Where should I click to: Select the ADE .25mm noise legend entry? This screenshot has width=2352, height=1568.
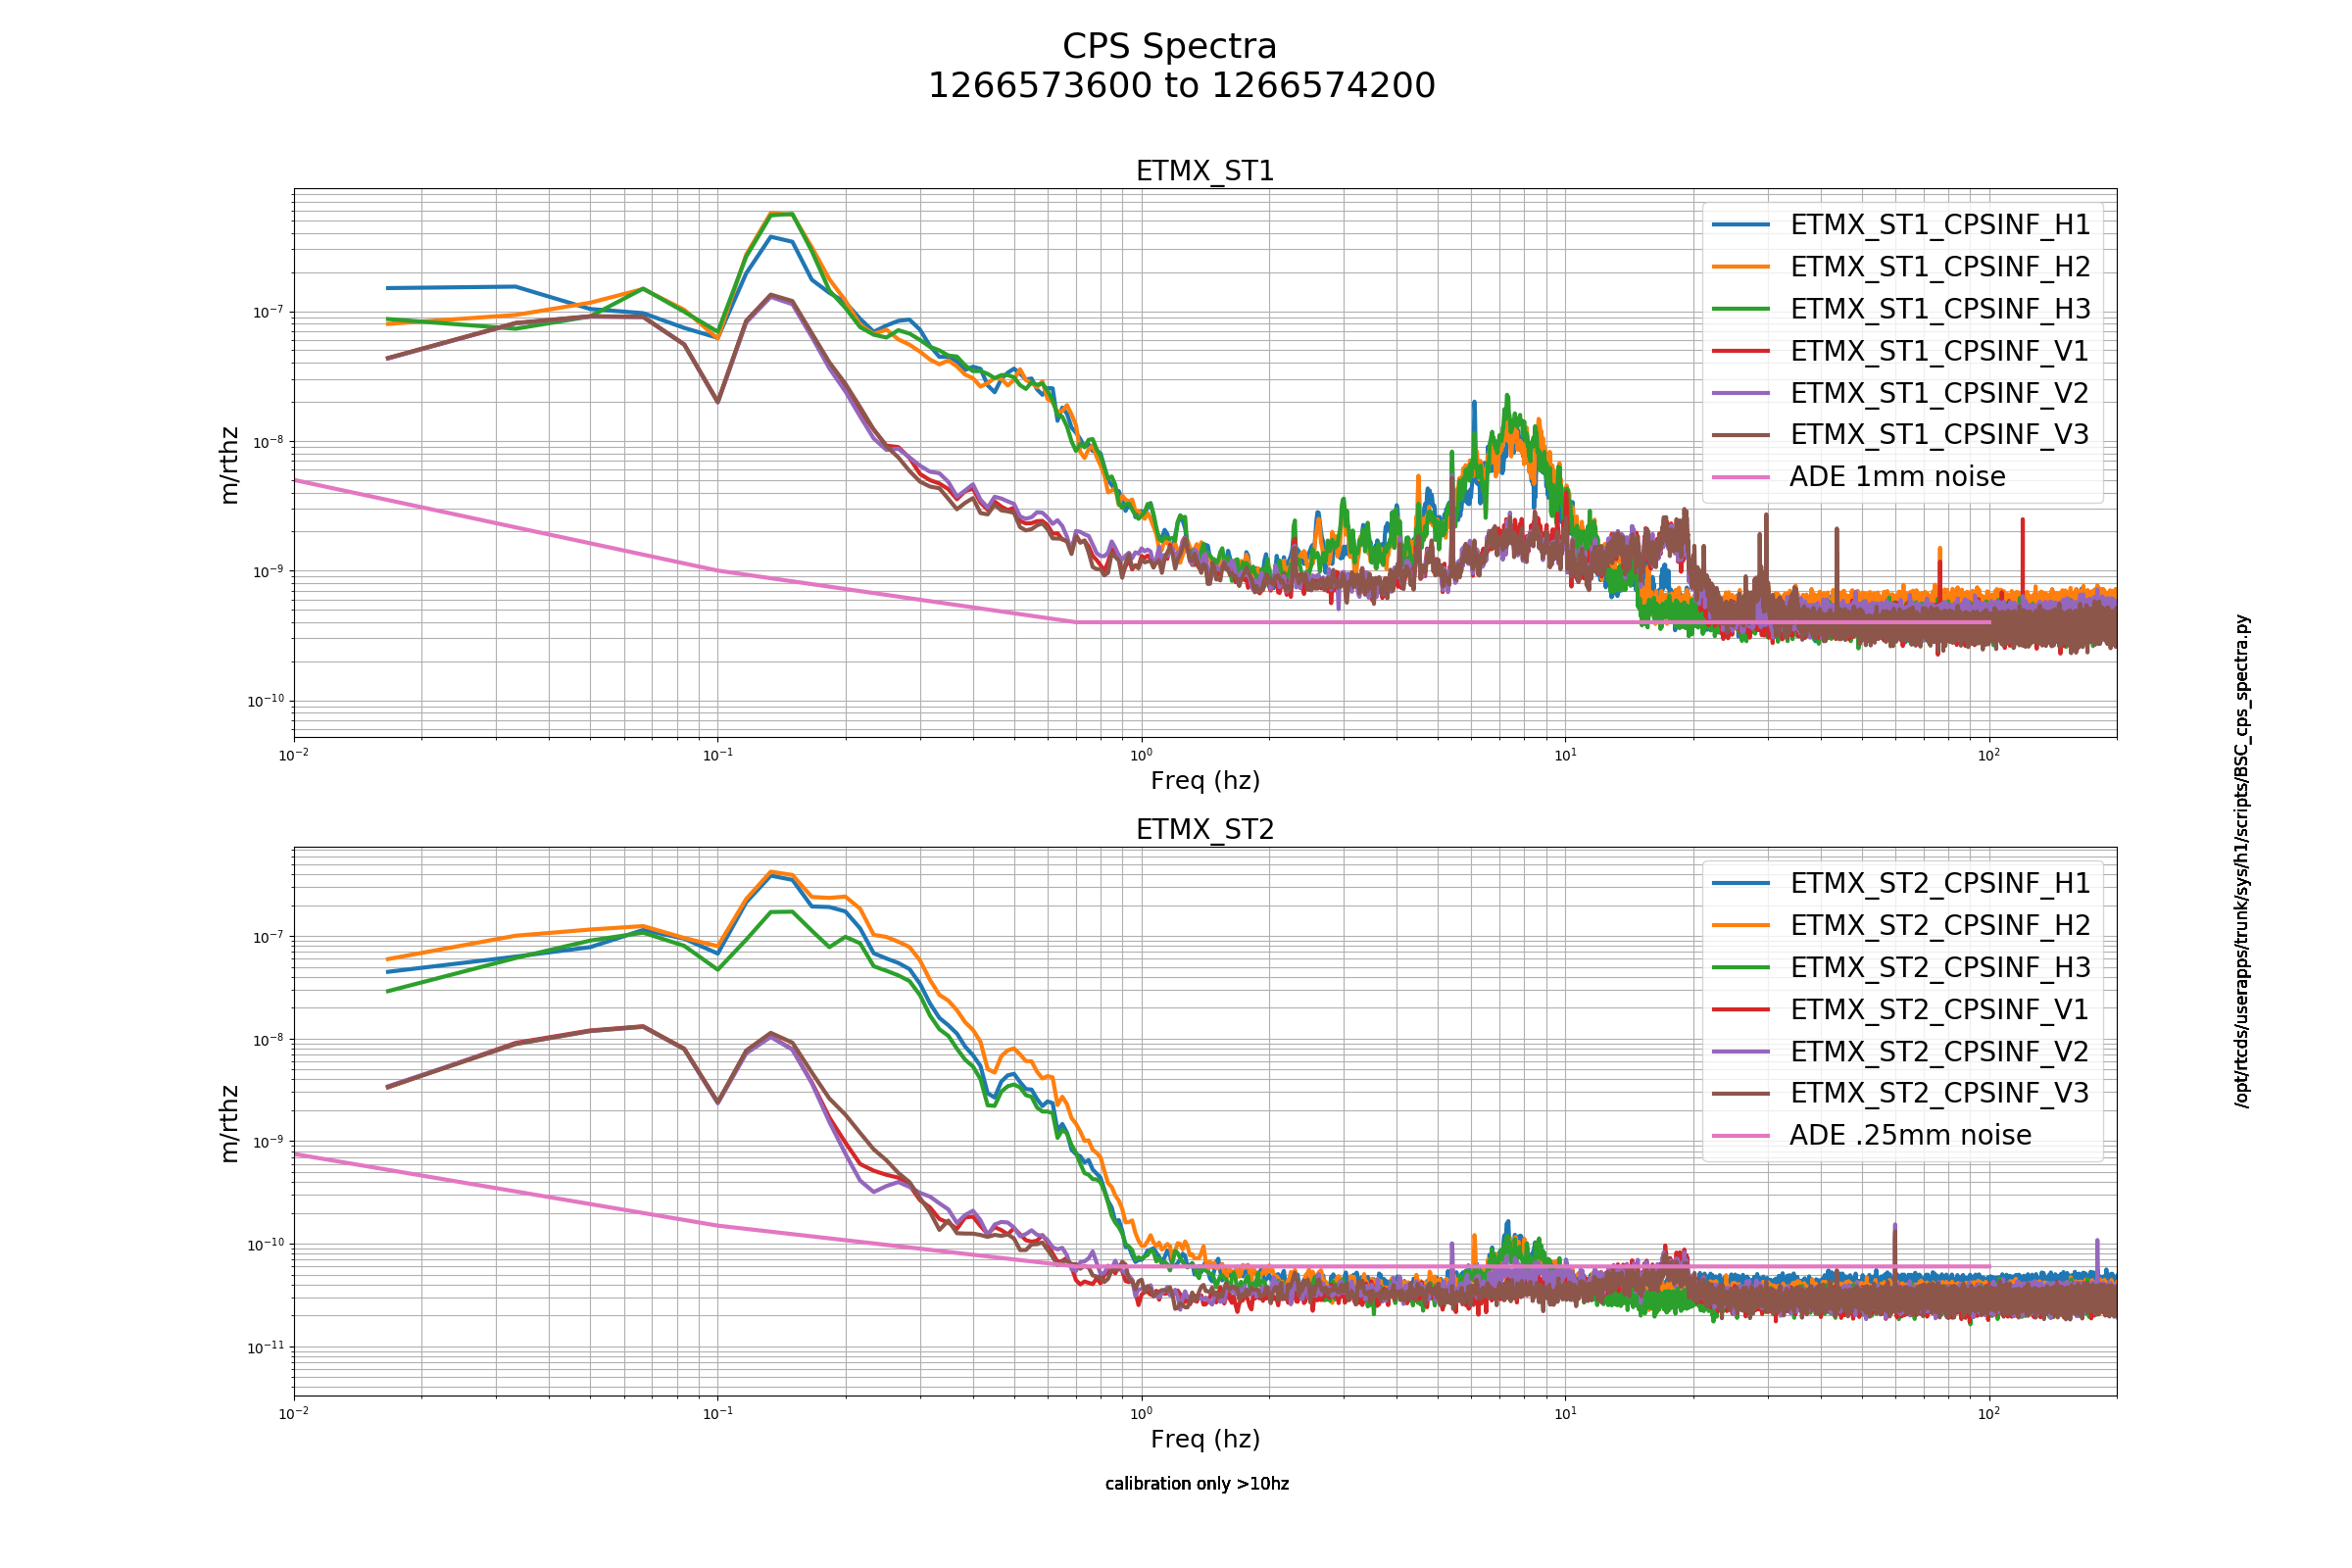[1872, 1135]
